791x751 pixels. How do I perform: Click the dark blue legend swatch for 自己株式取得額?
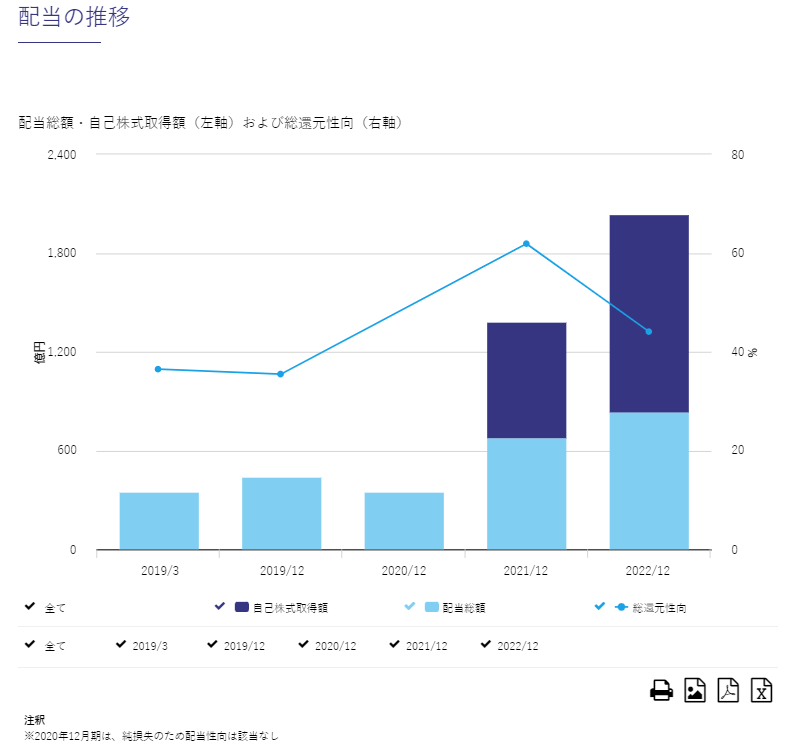coord(242,607)
